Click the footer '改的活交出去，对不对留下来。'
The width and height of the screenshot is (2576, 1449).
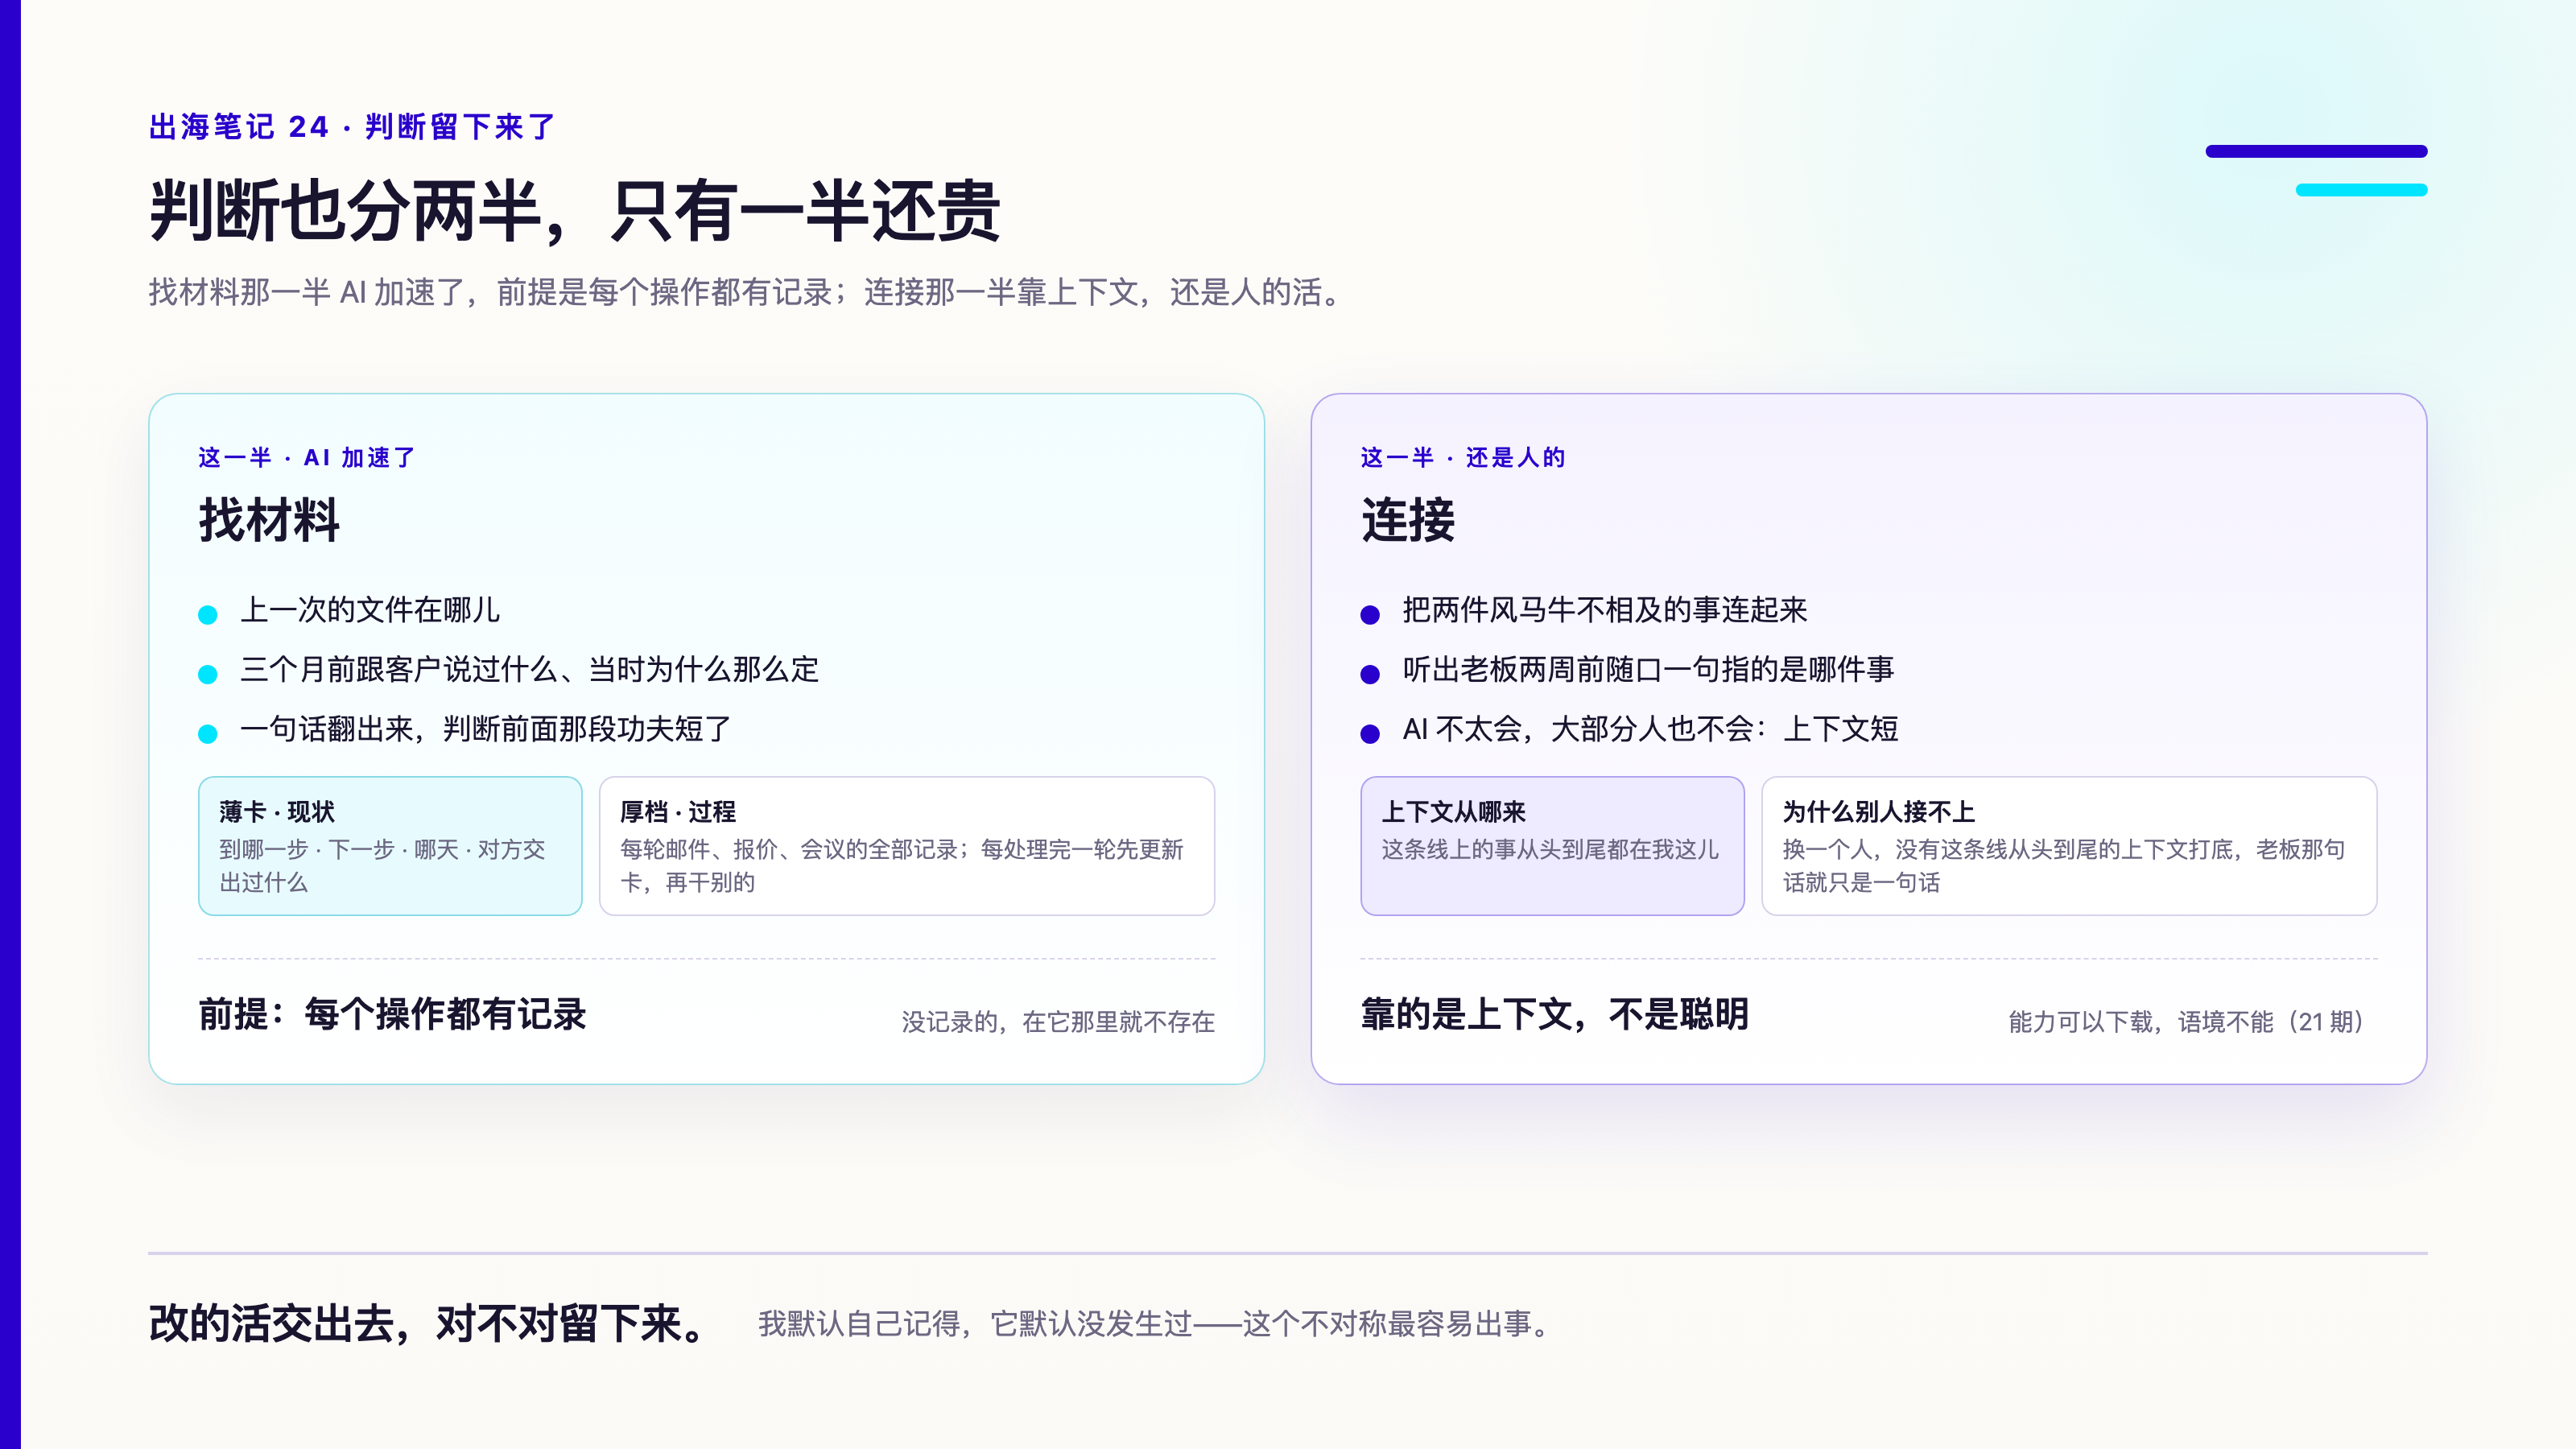[x=430, y=1324]
